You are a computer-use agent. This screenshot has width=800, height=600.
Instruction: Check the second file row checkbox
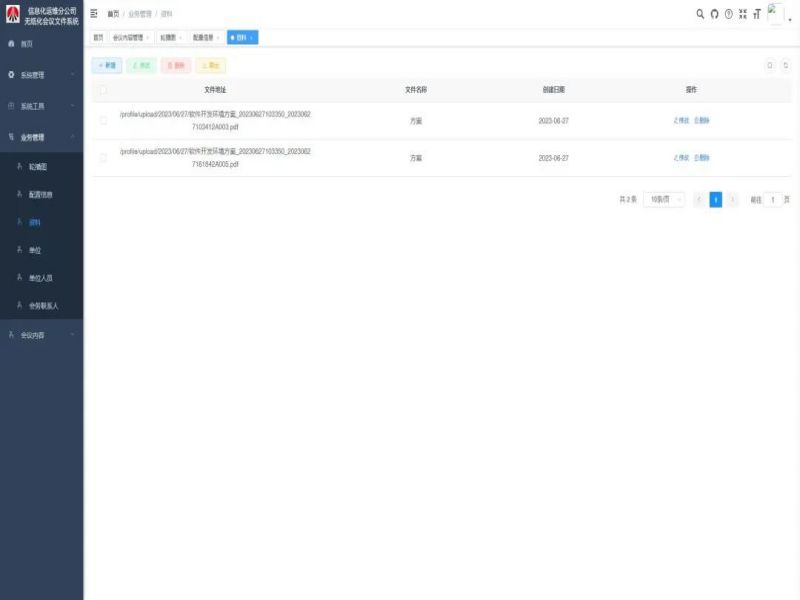pyautogui.click(x=103, y=158)
